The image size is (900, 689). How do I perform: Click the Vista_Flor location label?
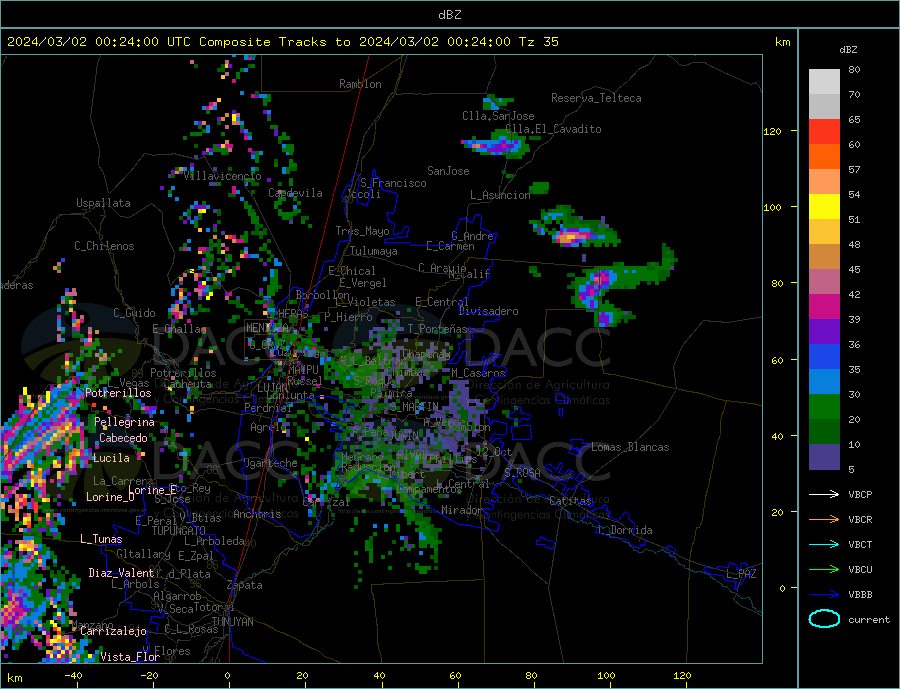point(130,657)
